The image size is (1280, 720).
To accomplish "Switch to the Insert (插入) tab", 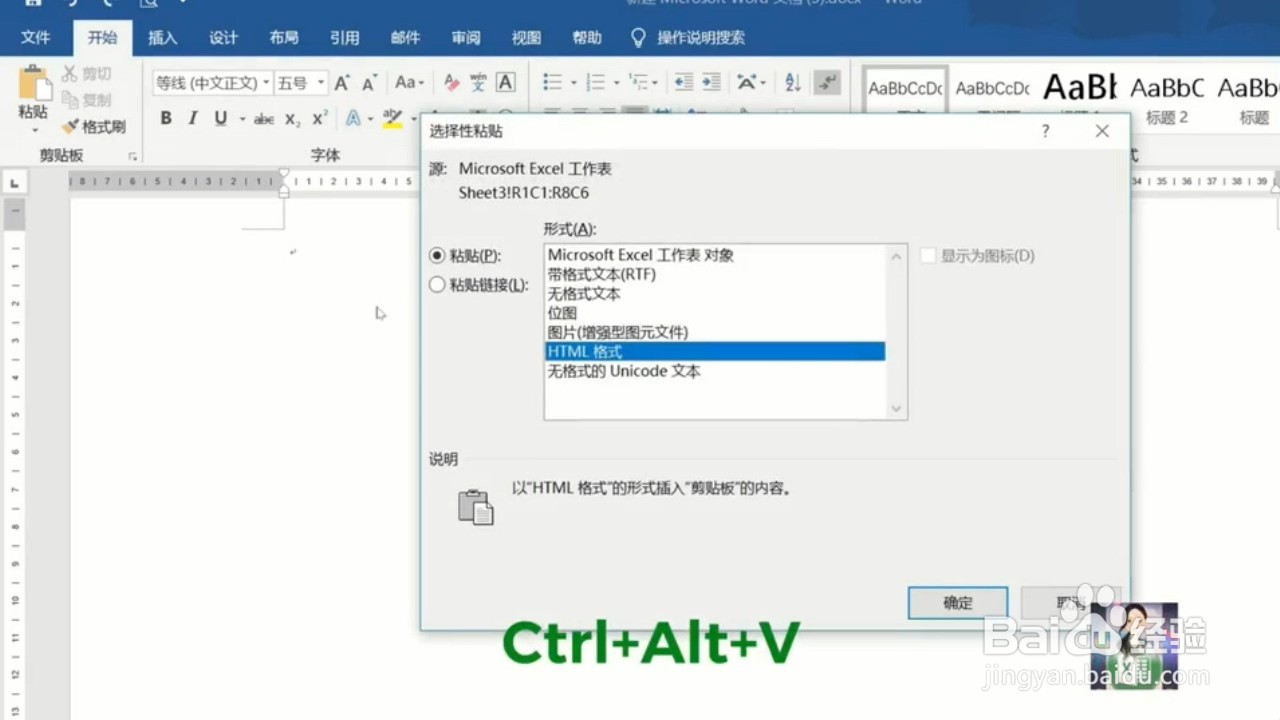I will (162, 38).
